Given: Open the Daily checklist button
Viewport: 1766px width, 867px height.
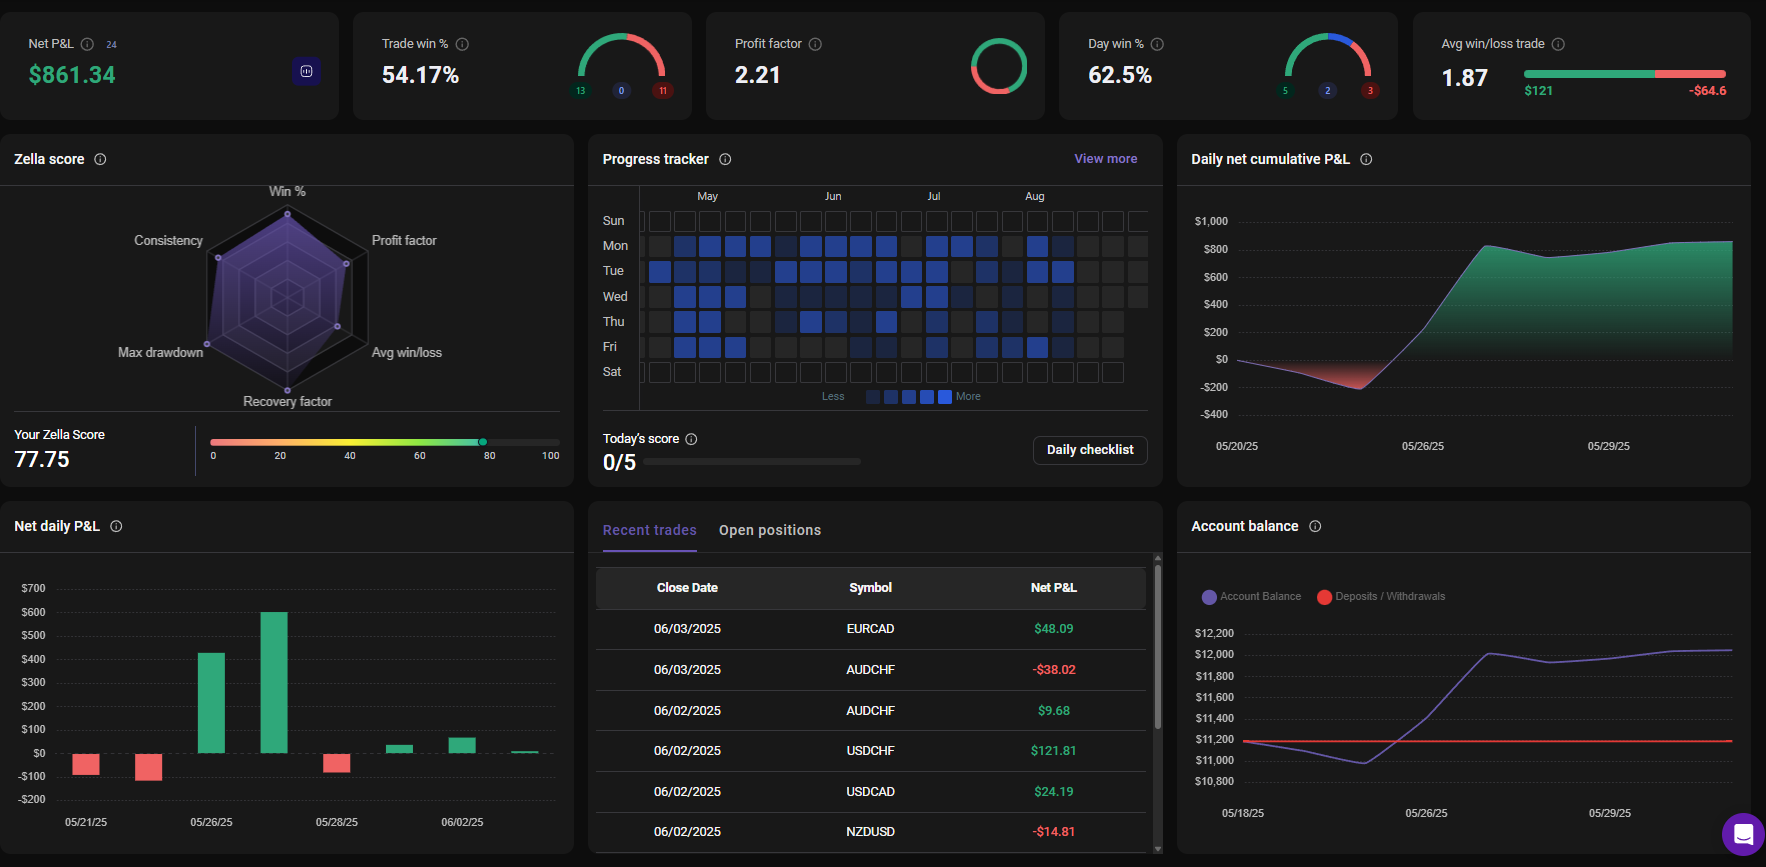Looking at the screenshot, I should (1089, 450).
